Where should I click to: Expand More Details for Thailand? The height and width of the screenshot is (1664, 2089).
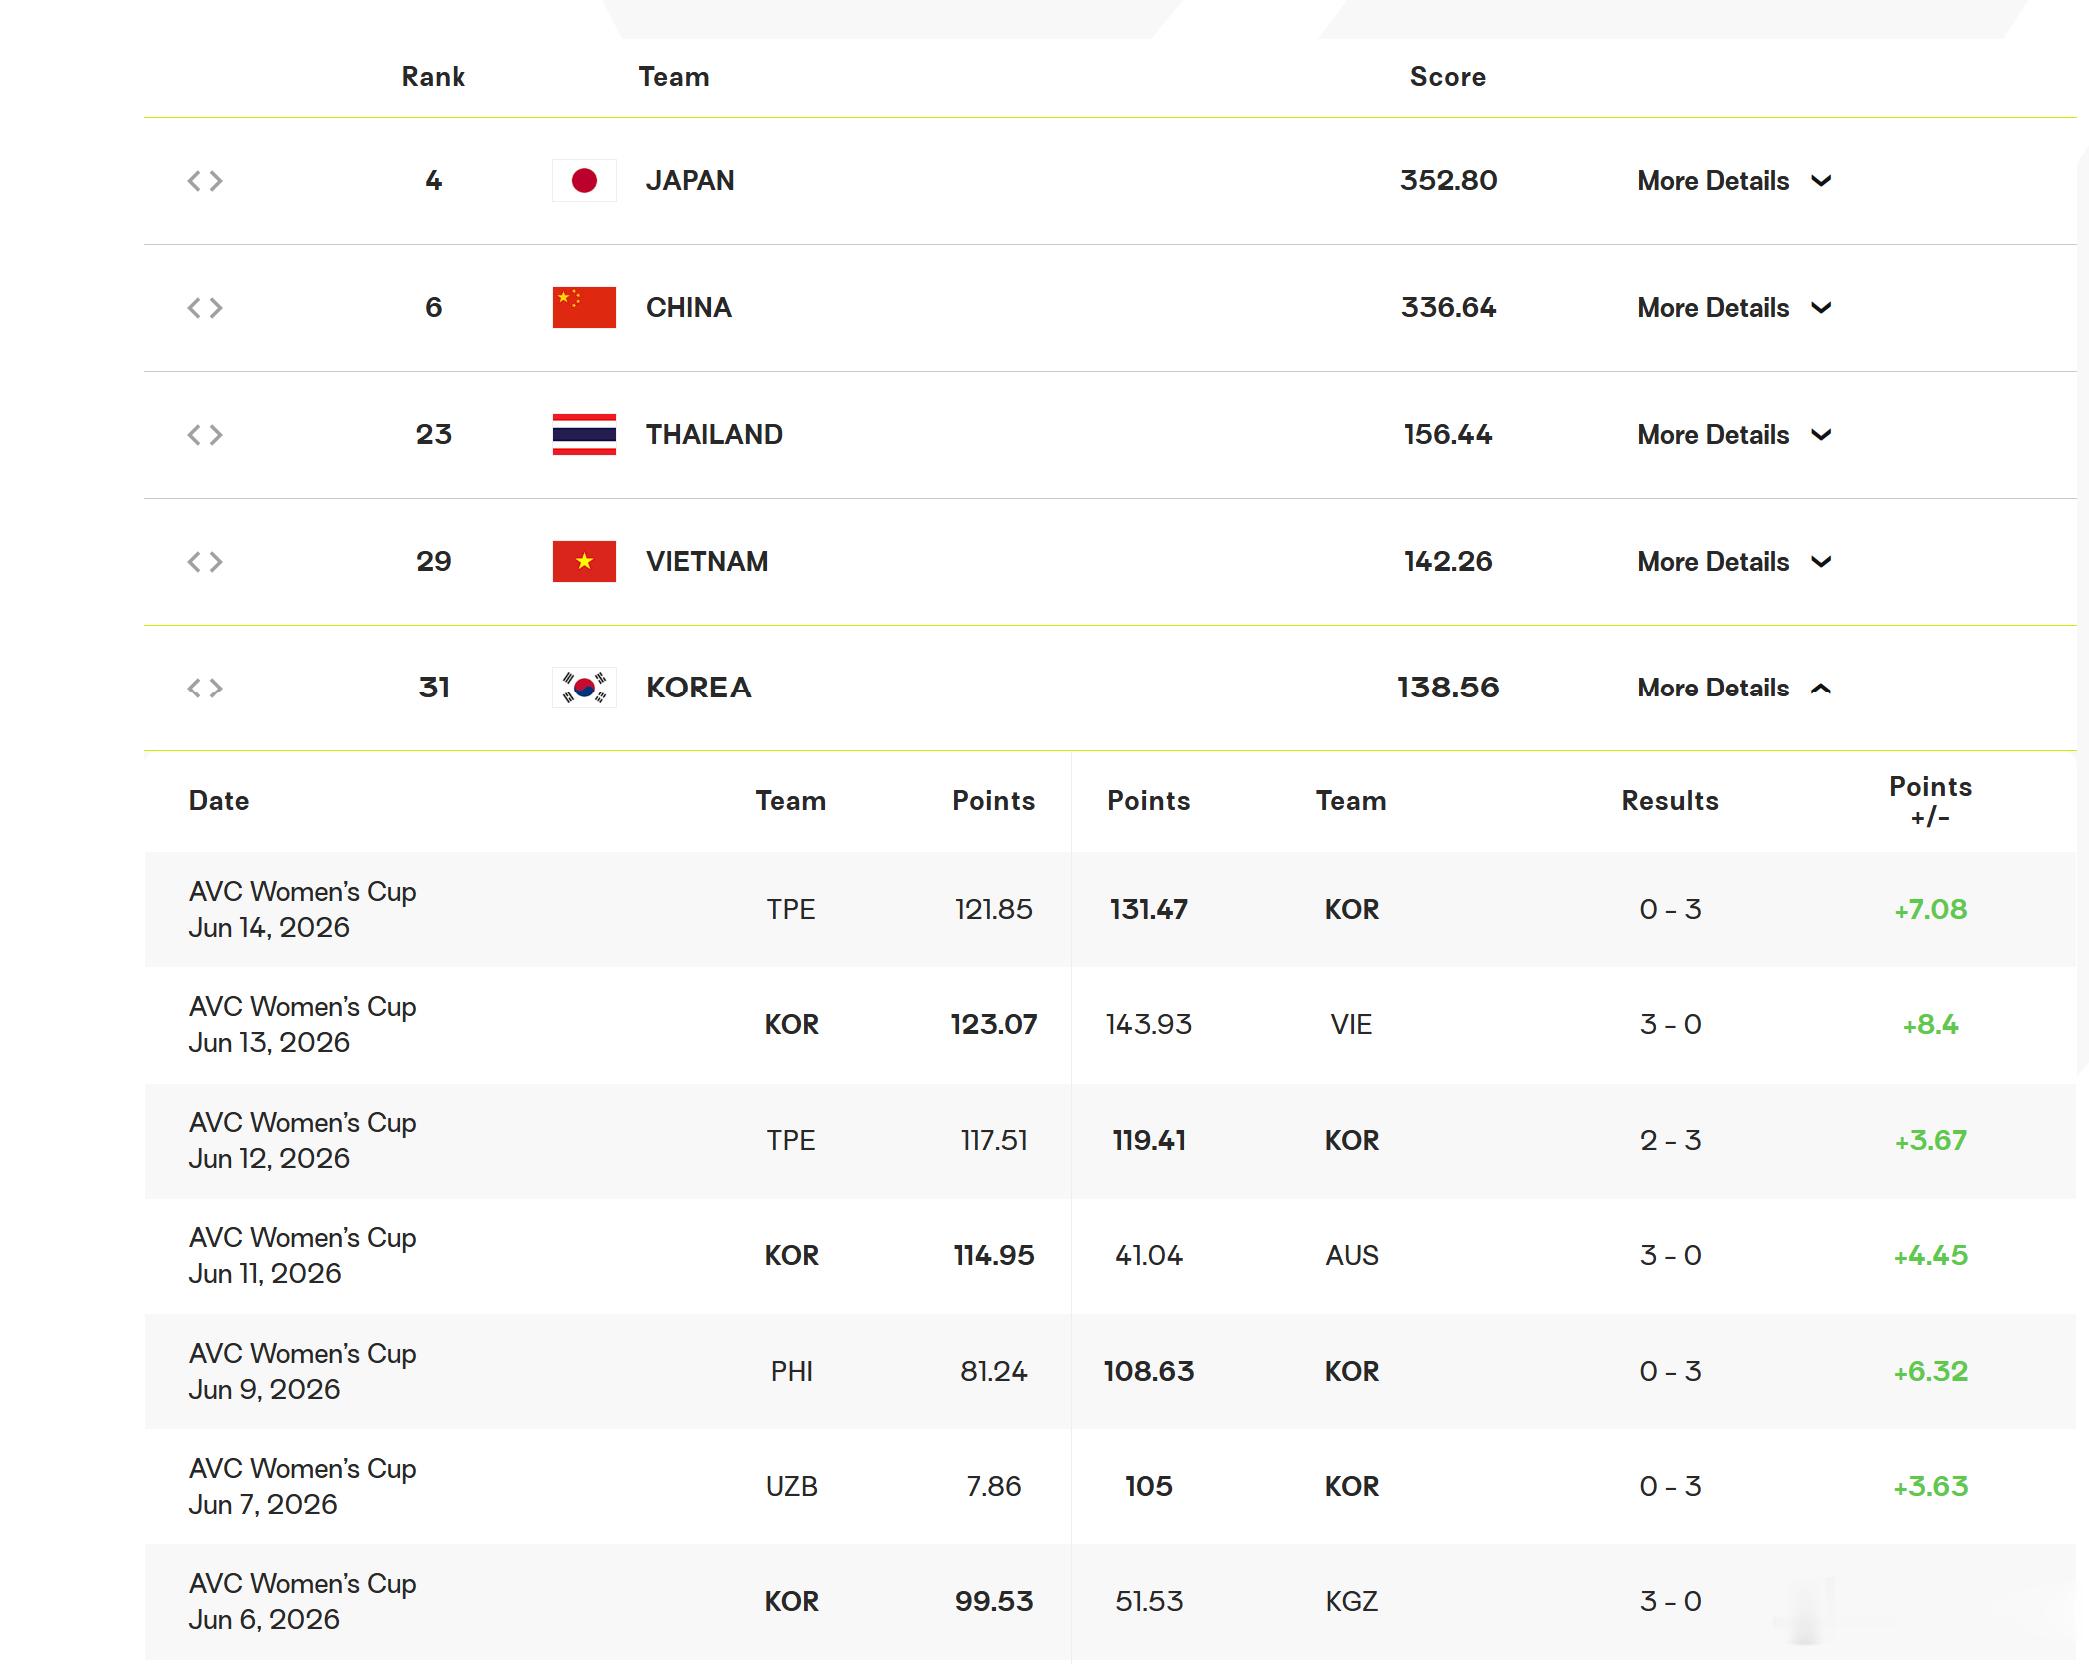tap(1734, 434)
